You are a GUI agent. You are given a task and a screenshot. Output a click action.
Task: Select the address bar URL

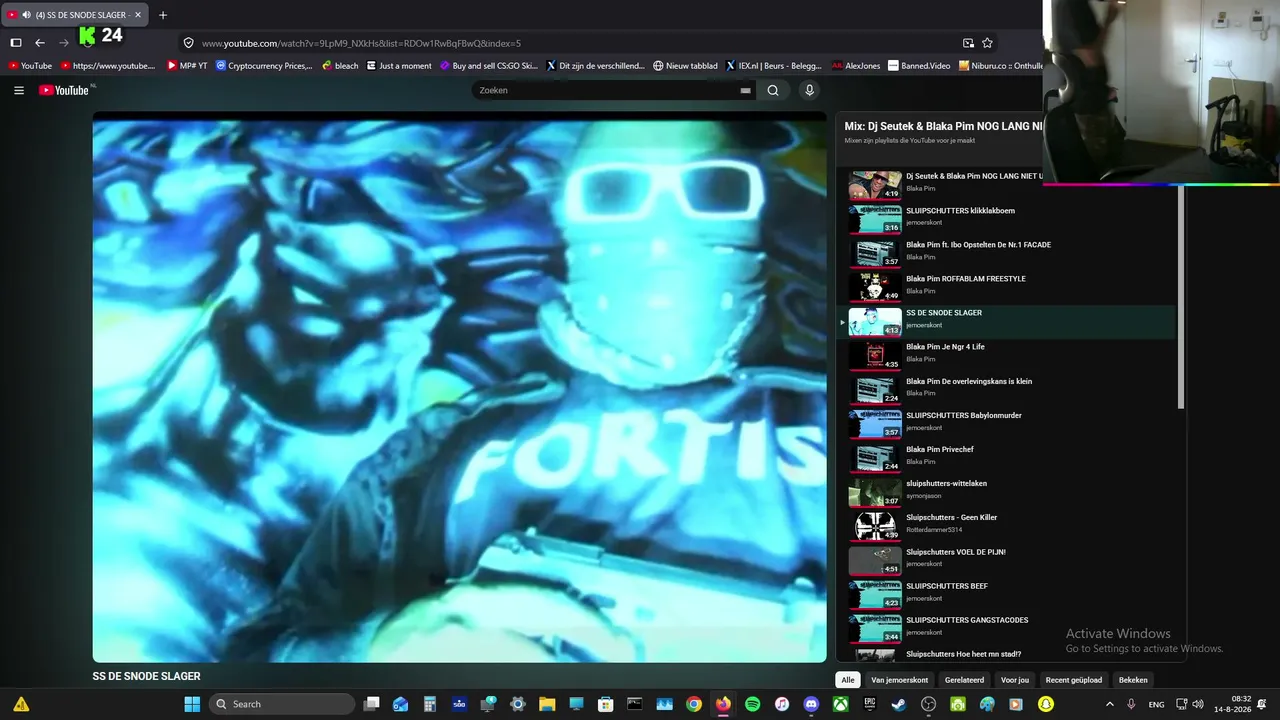[361, 43]
